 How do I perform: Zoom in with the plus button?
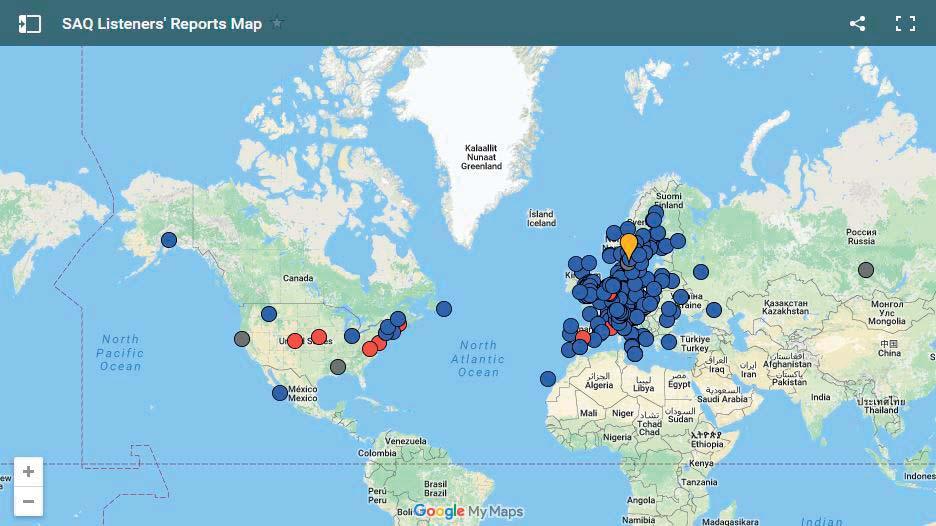pos(28,472)
